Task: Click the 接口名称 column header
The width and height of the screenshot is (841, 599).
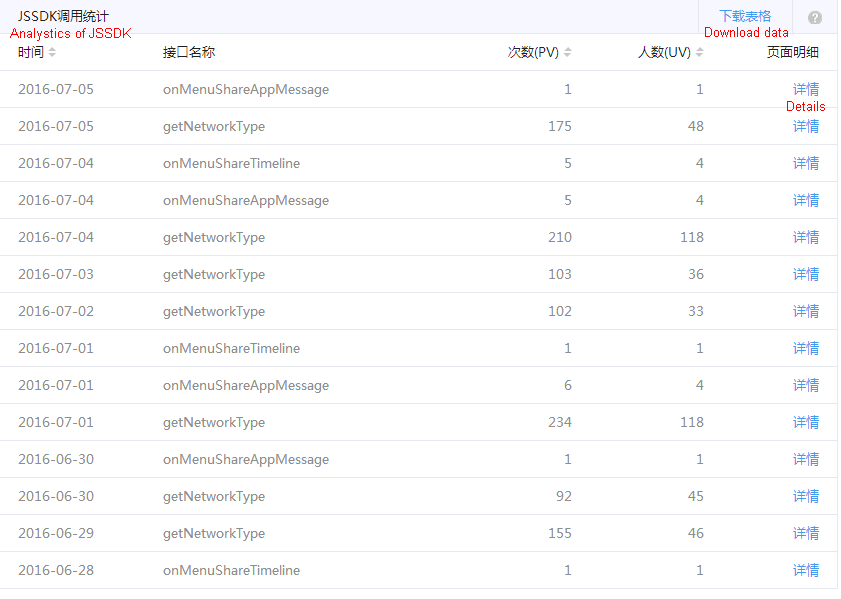Action: coord(189,52)
